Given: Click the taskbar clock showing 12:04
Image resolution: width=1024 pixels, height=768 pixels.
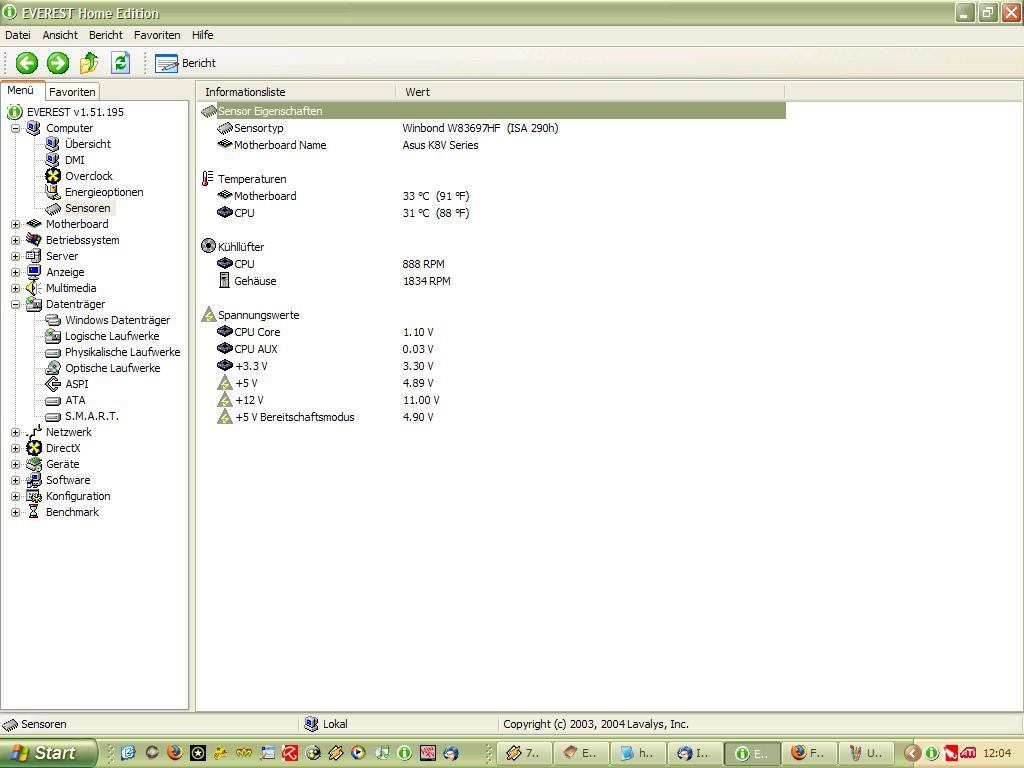Looking at the screenshot, I should (x=997, y=753).
